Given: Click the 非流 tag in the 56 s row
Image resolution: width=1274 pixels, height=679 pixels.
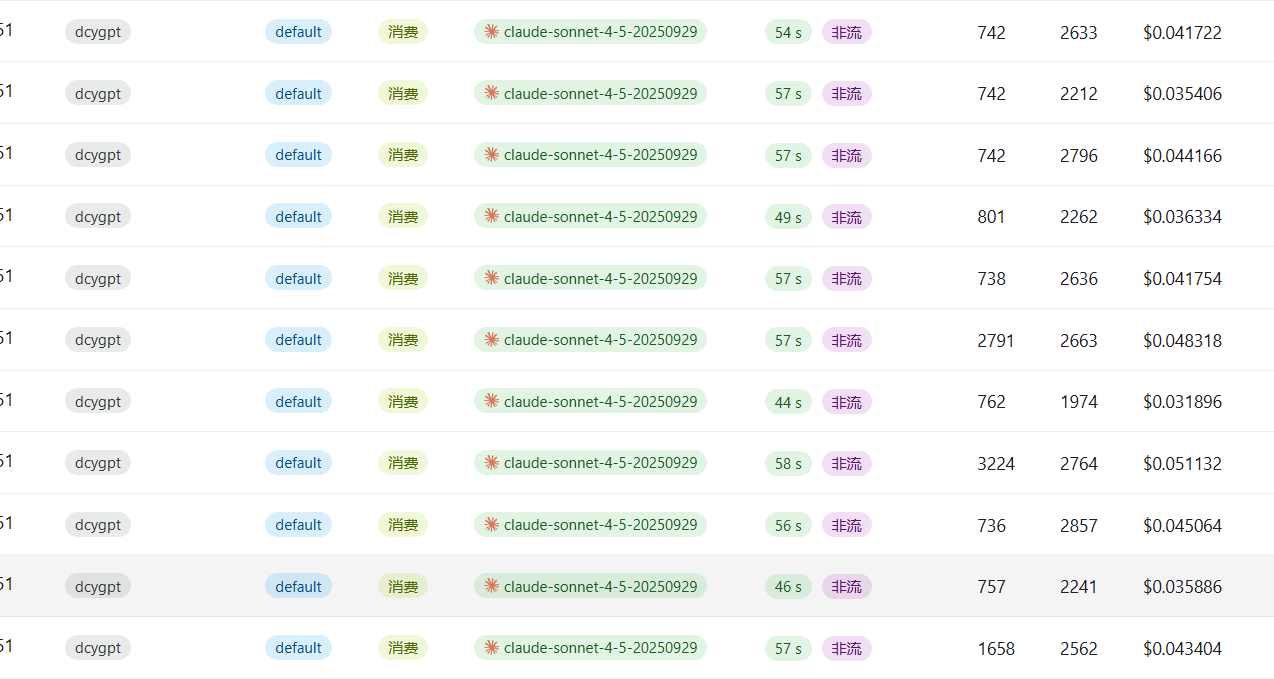Looking at the screenshot, I should (x=846, y=525).
